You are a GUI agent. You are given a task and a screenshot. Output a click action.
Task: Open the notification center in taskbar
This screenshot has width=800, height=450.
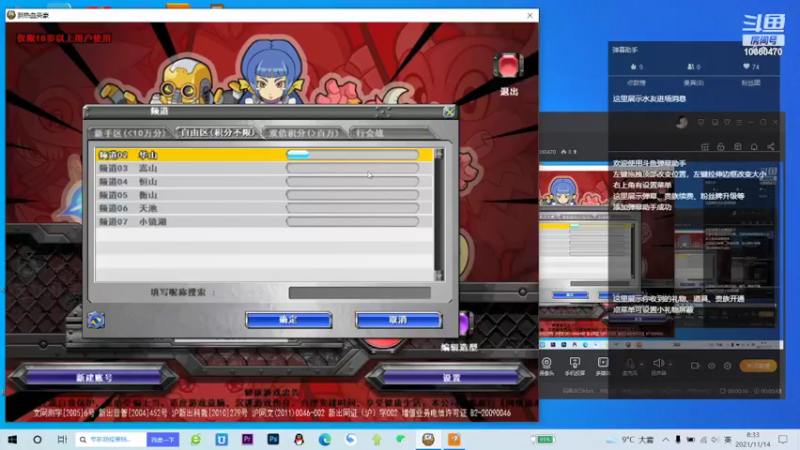[x=783, y=439]
